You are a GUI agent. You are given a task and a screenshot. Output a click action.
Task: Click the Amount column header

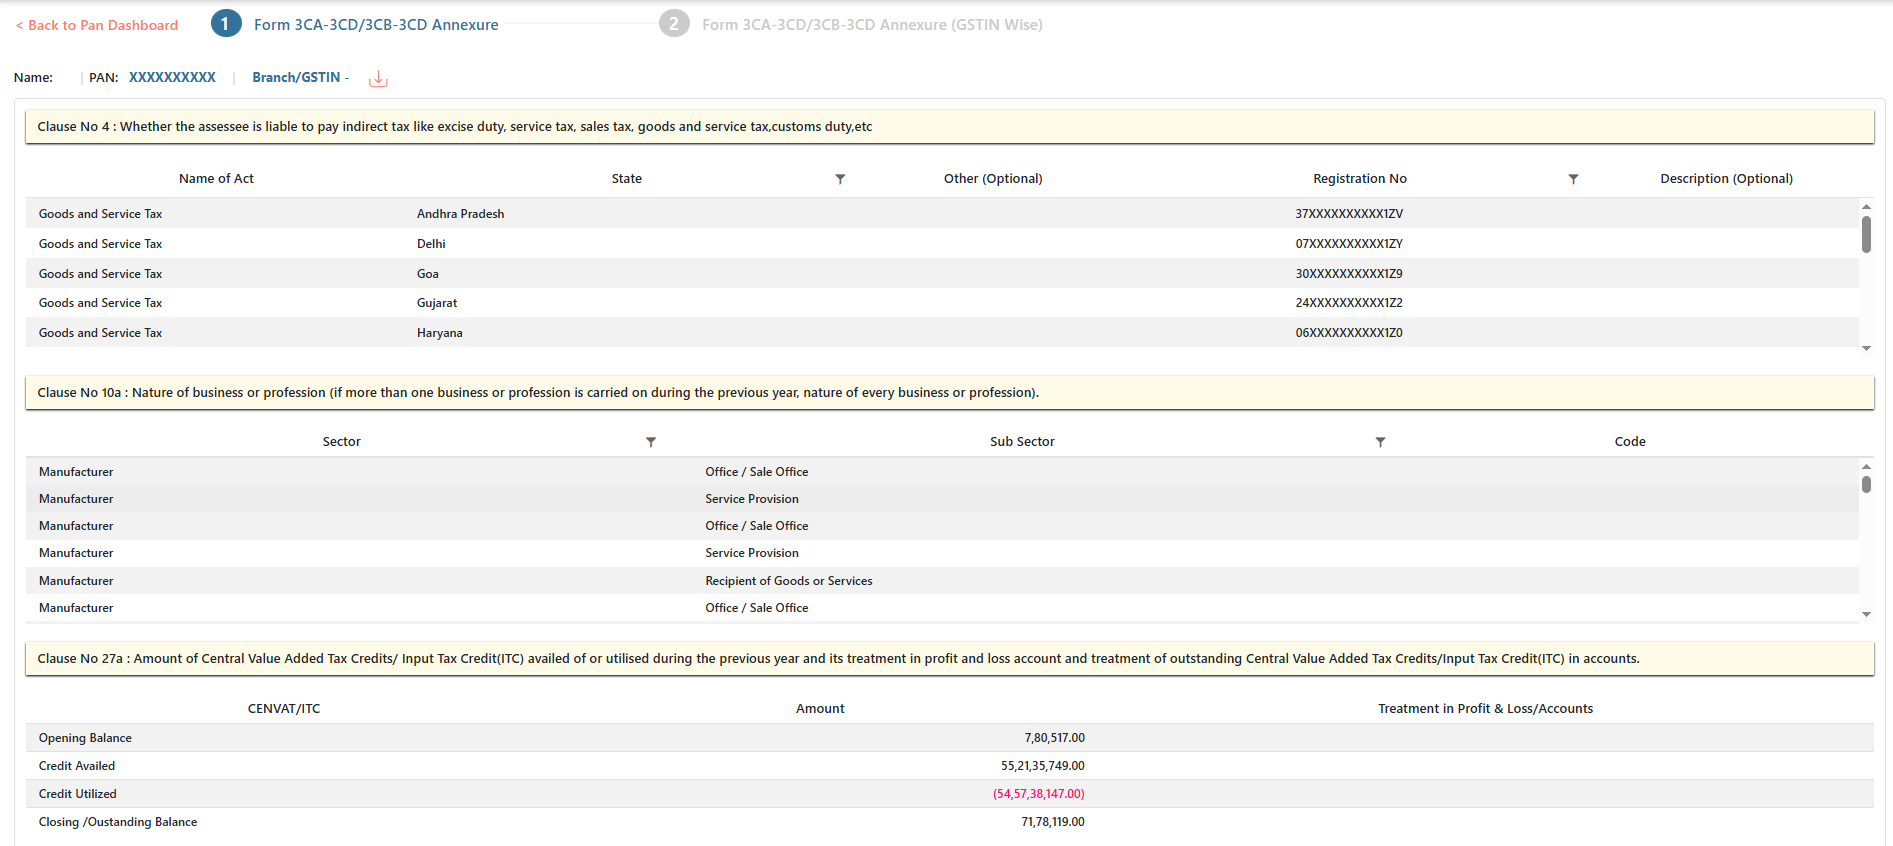pyautogui.click(x=820, y=709)
